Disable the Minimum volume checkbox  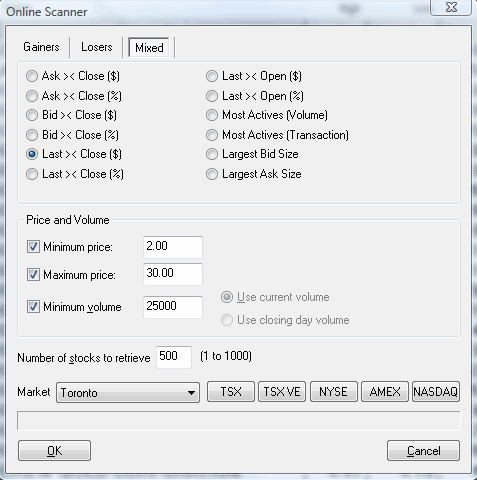pyautogui.click(x=33, y=307)
